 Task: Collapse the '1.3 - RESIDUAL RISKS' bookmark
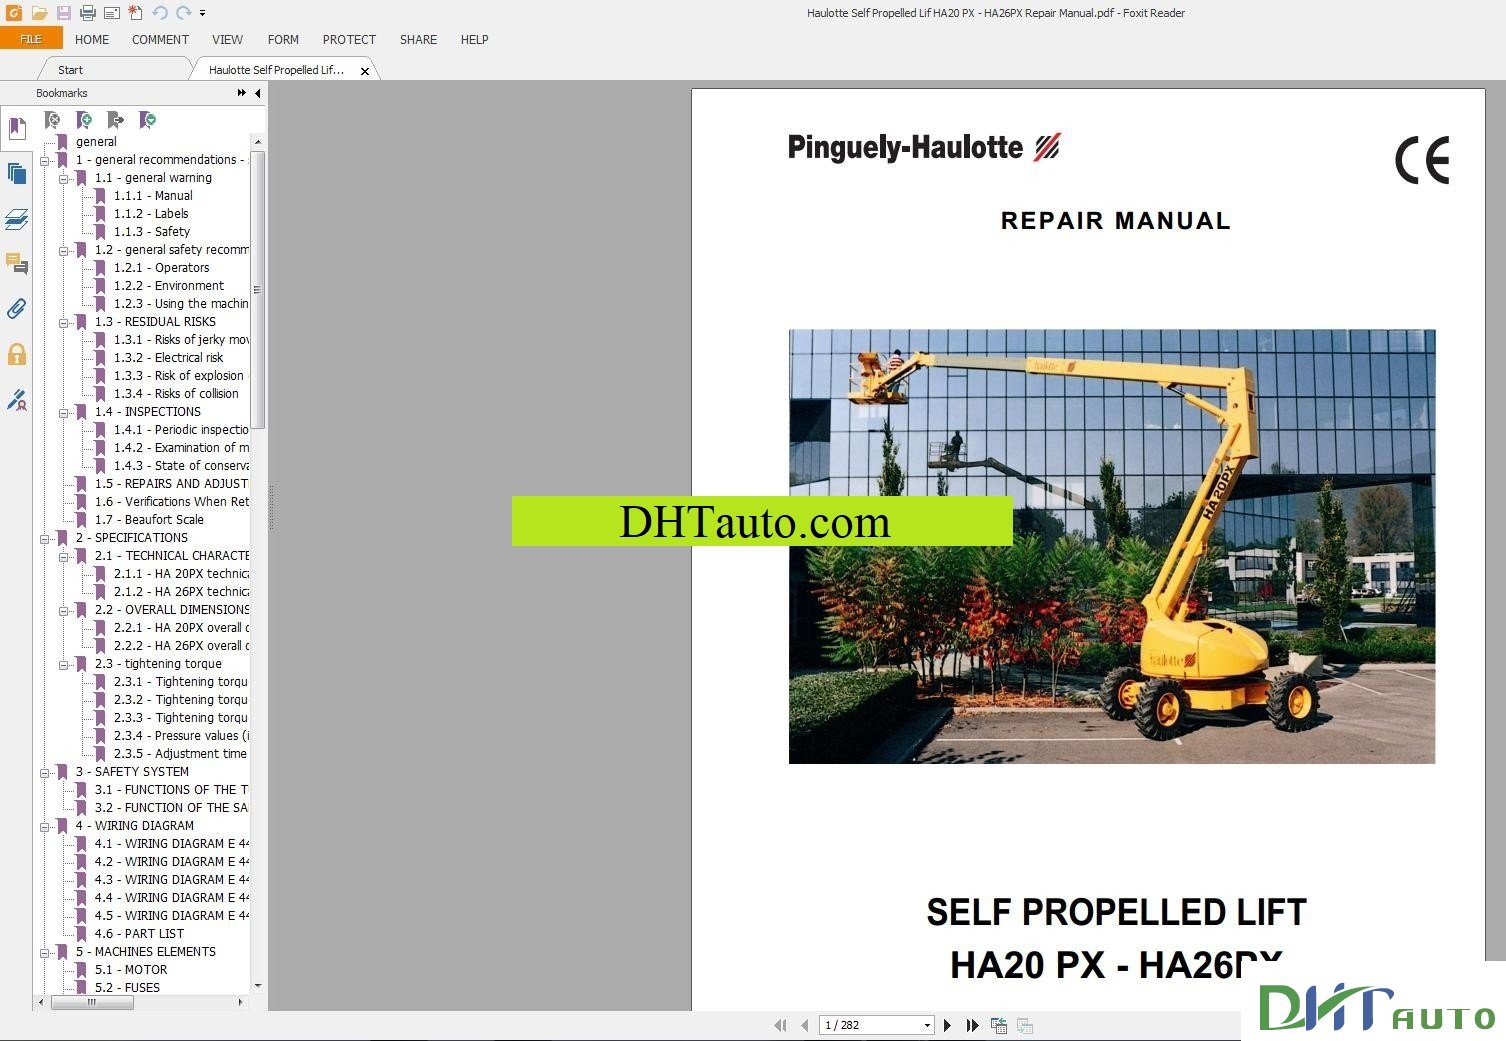pyautogui.click(x=64, y=322)
